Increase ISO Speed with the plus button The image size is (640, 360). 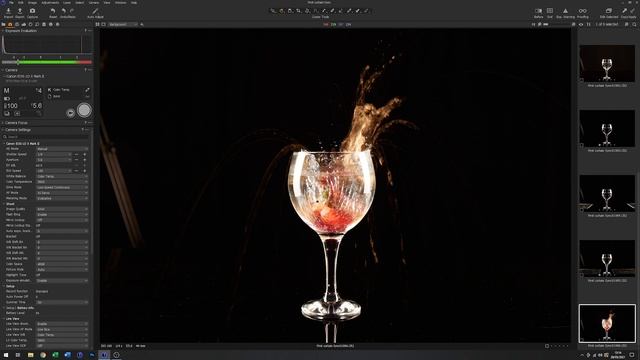tap(84, 171)
